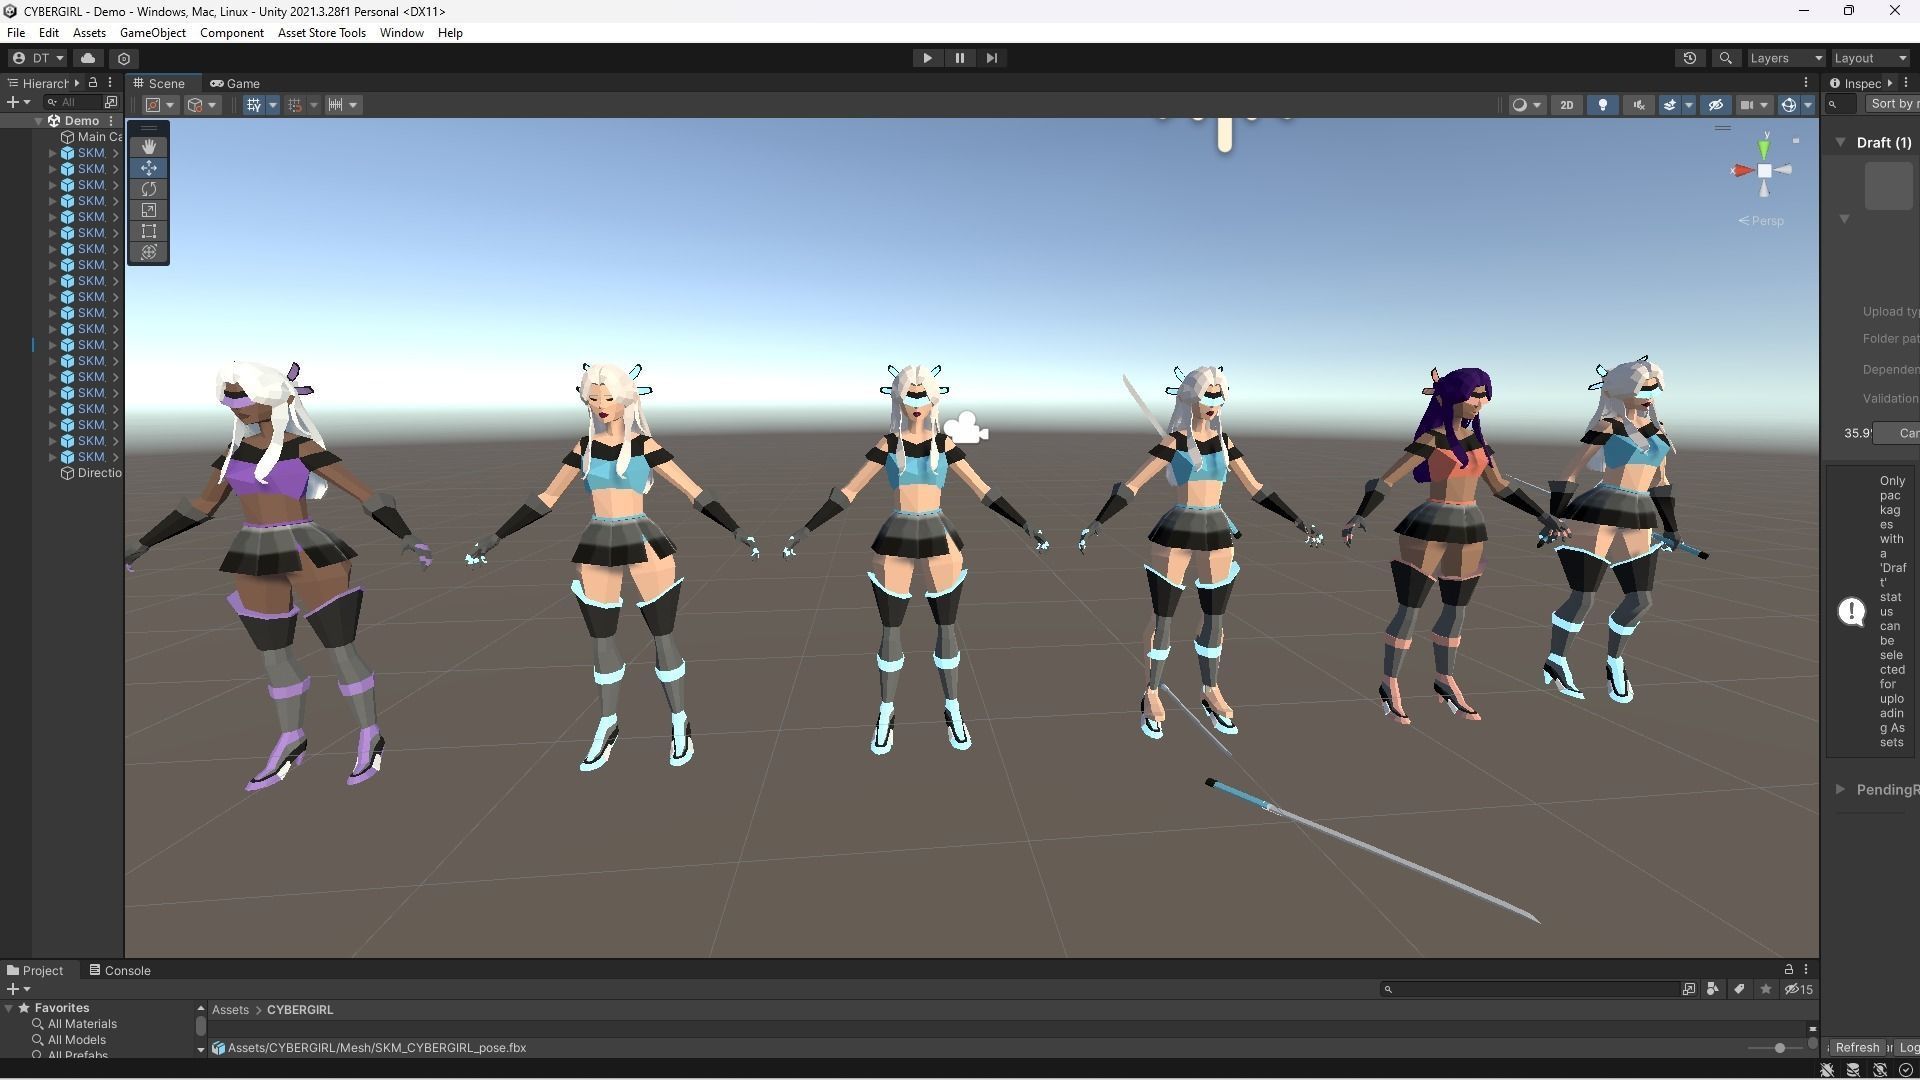Open the Asset Store Tools menu

(322, 33)
